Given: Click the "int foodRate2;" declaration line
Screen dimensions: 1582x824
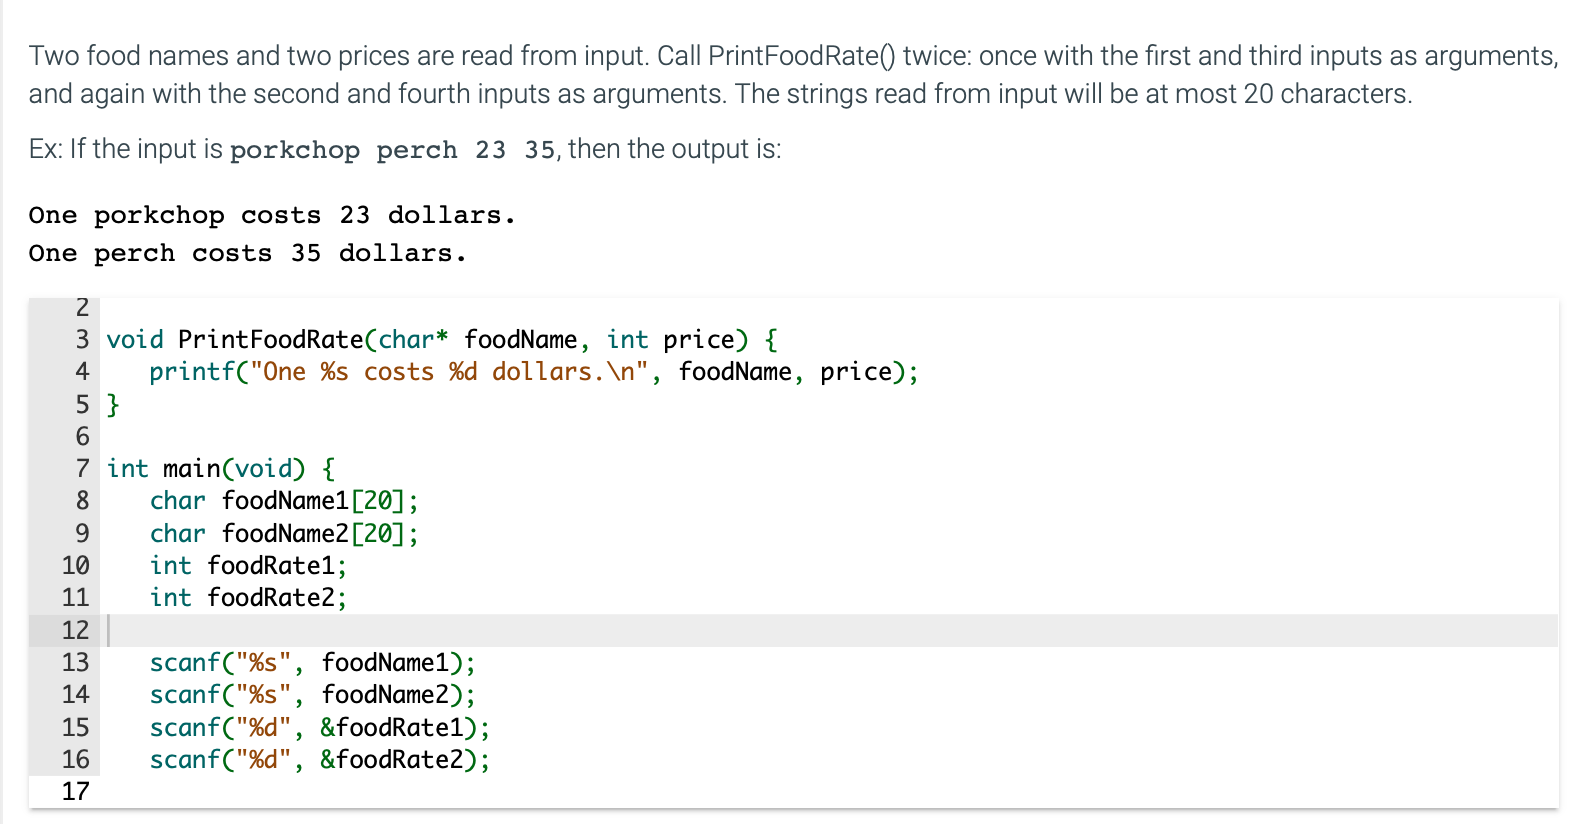Looking at the screenshot, I should pos(248,598).
